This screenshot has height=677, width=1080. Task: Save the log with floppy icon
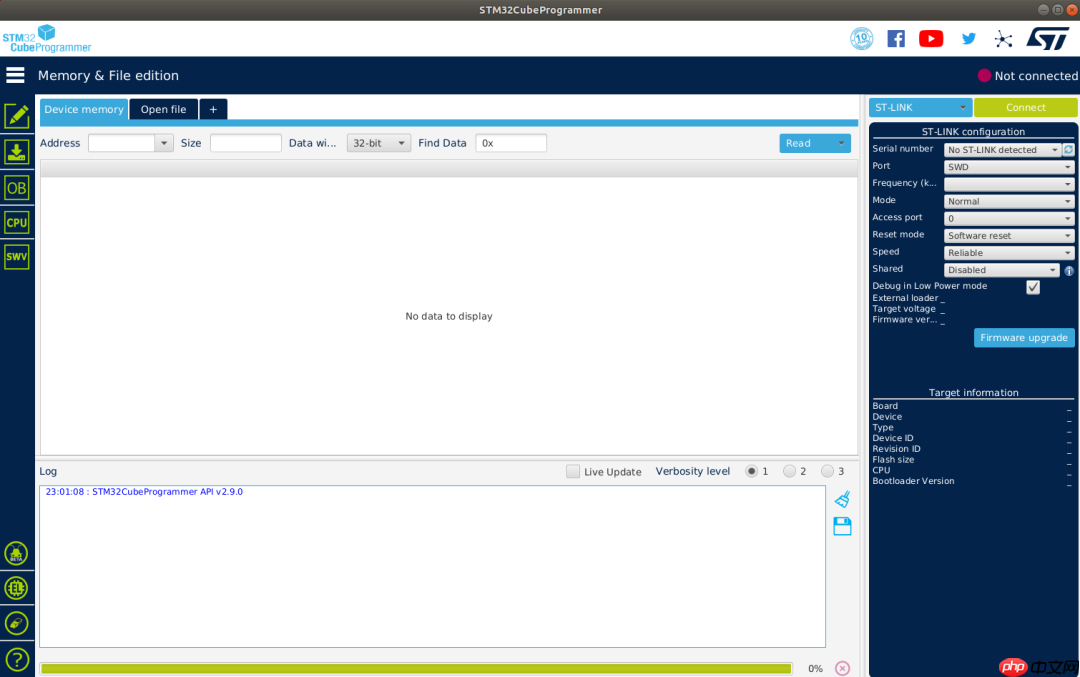[842, 526]
